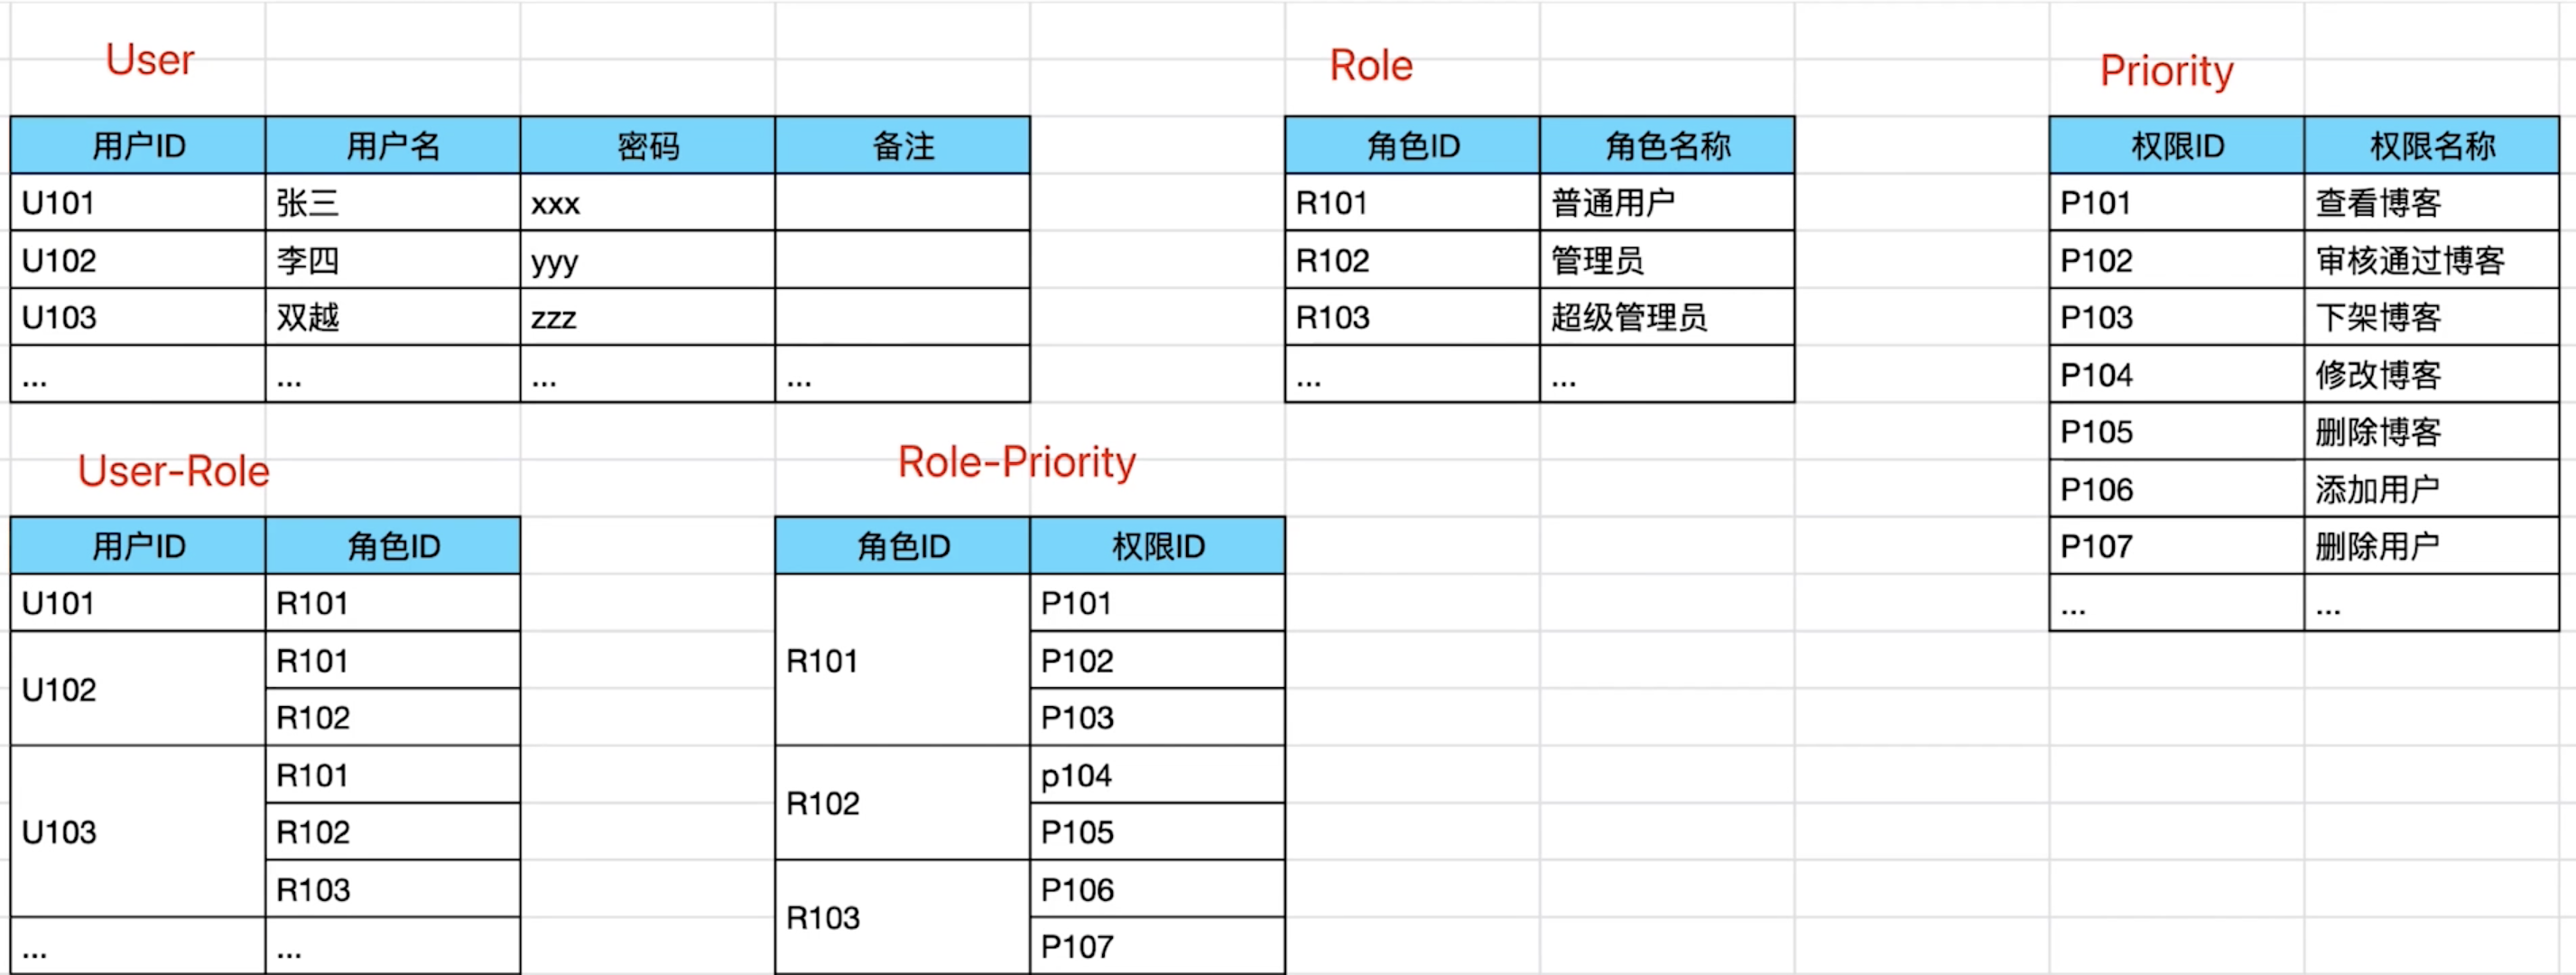Click the 备注 header cell
This screenshot has height=975, width=2576.
pos(902,146)
